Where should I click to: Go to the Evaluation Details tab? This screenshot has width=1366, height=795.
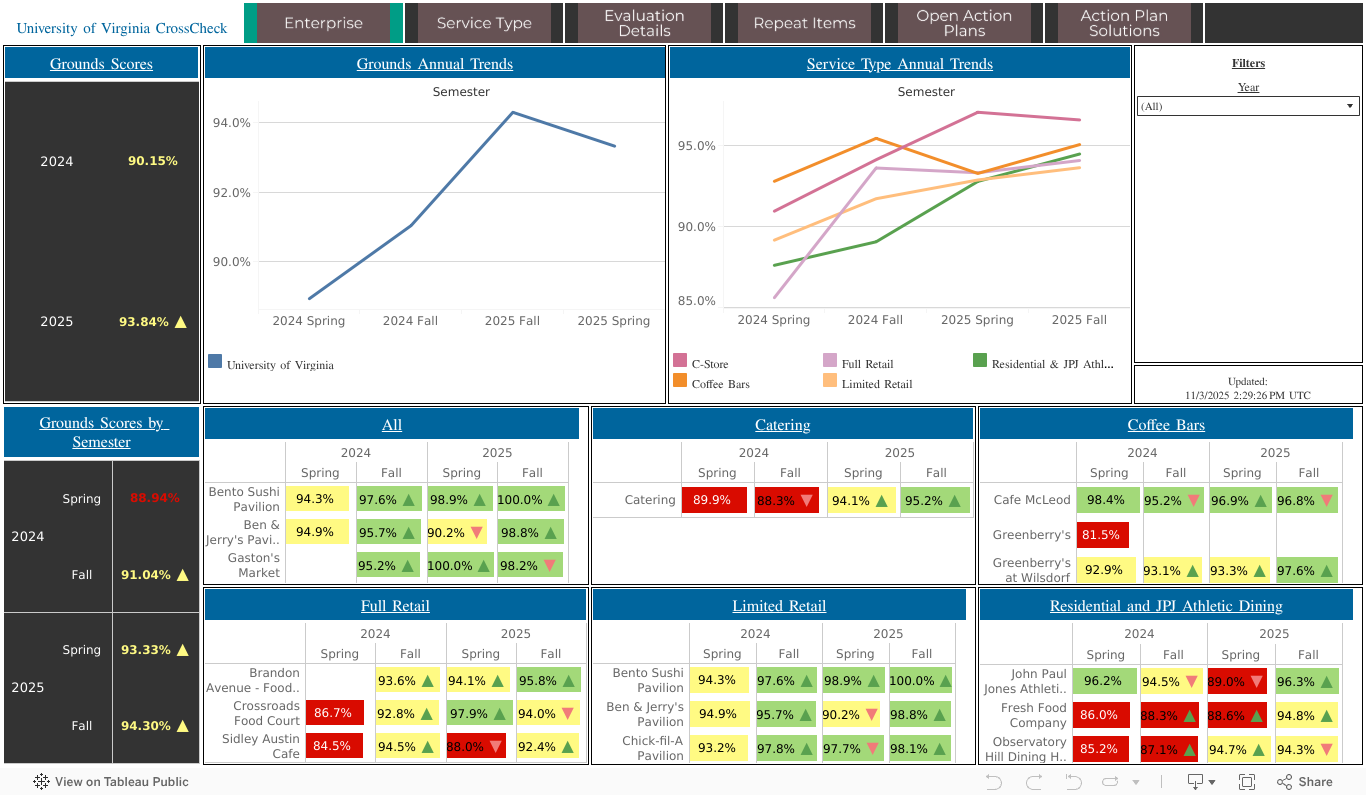pos(644,23)
